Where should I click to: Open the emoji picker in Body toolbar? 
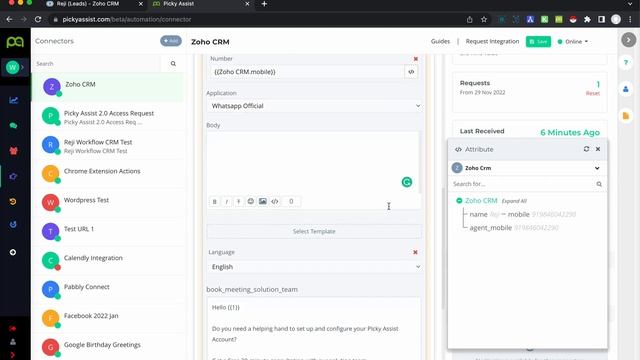(x=251, y=201)
